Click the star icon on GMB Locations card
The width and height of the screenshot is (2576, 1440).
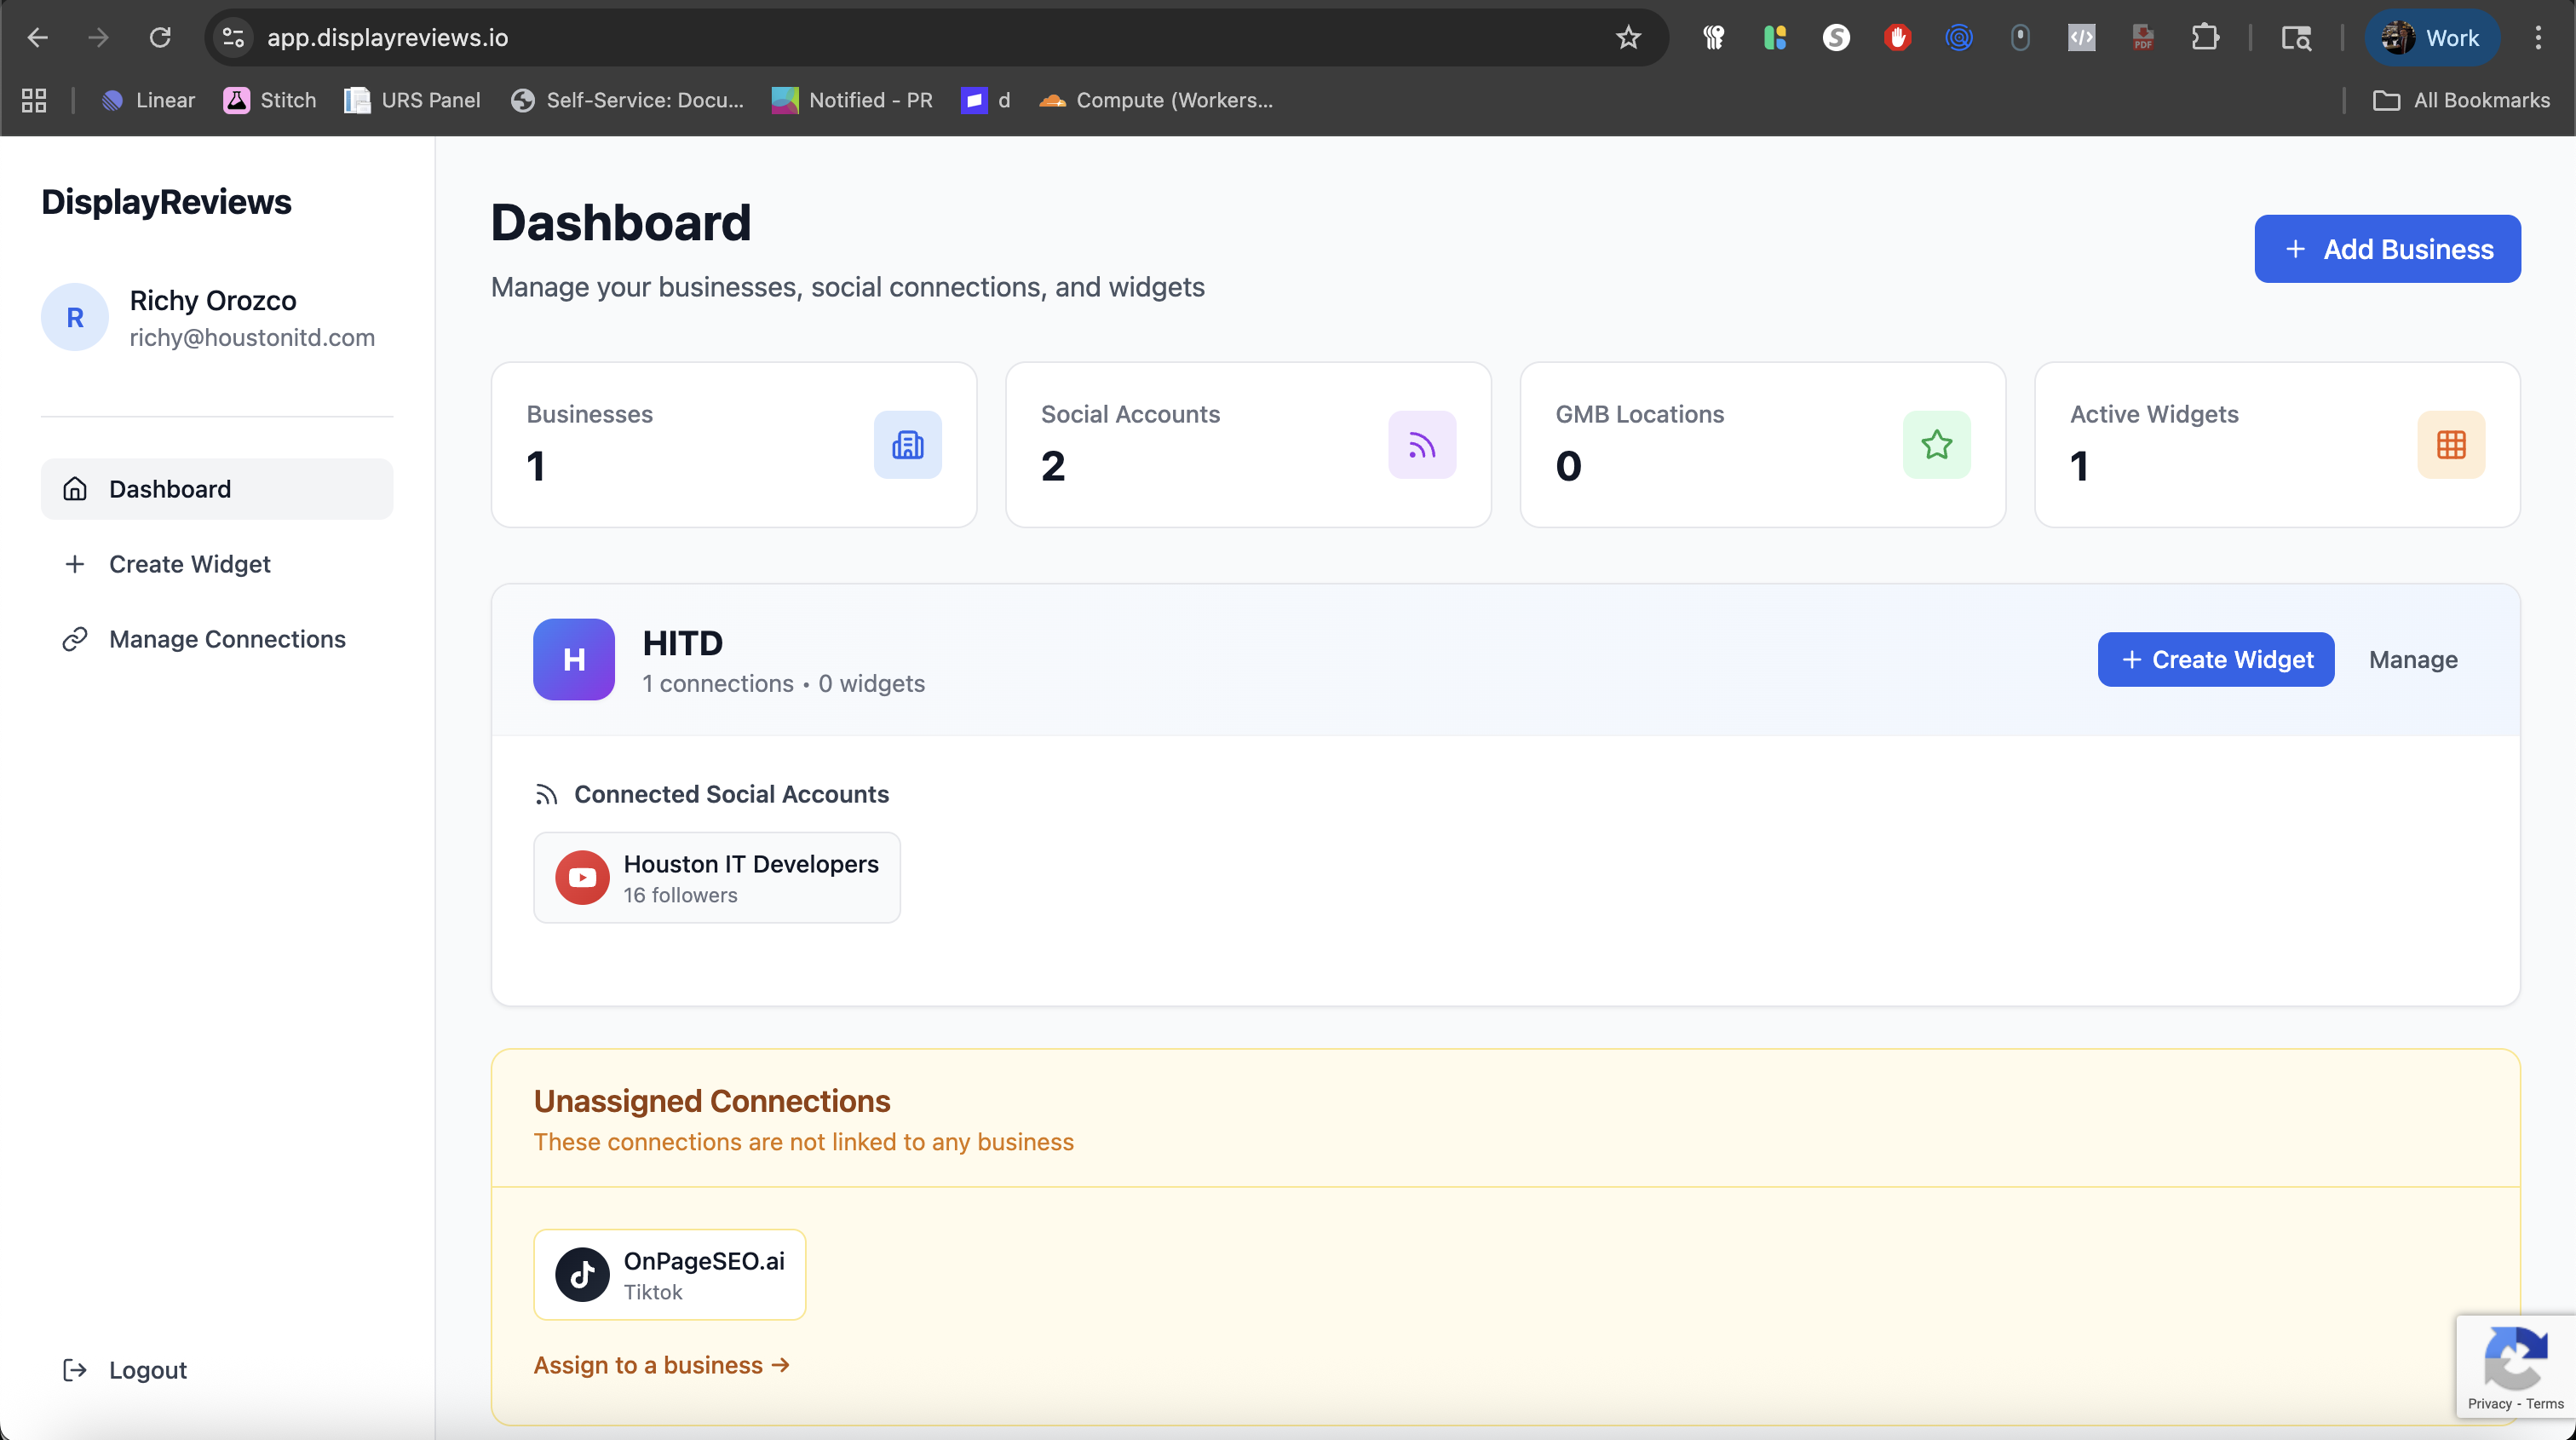[x=1936, y=444]
